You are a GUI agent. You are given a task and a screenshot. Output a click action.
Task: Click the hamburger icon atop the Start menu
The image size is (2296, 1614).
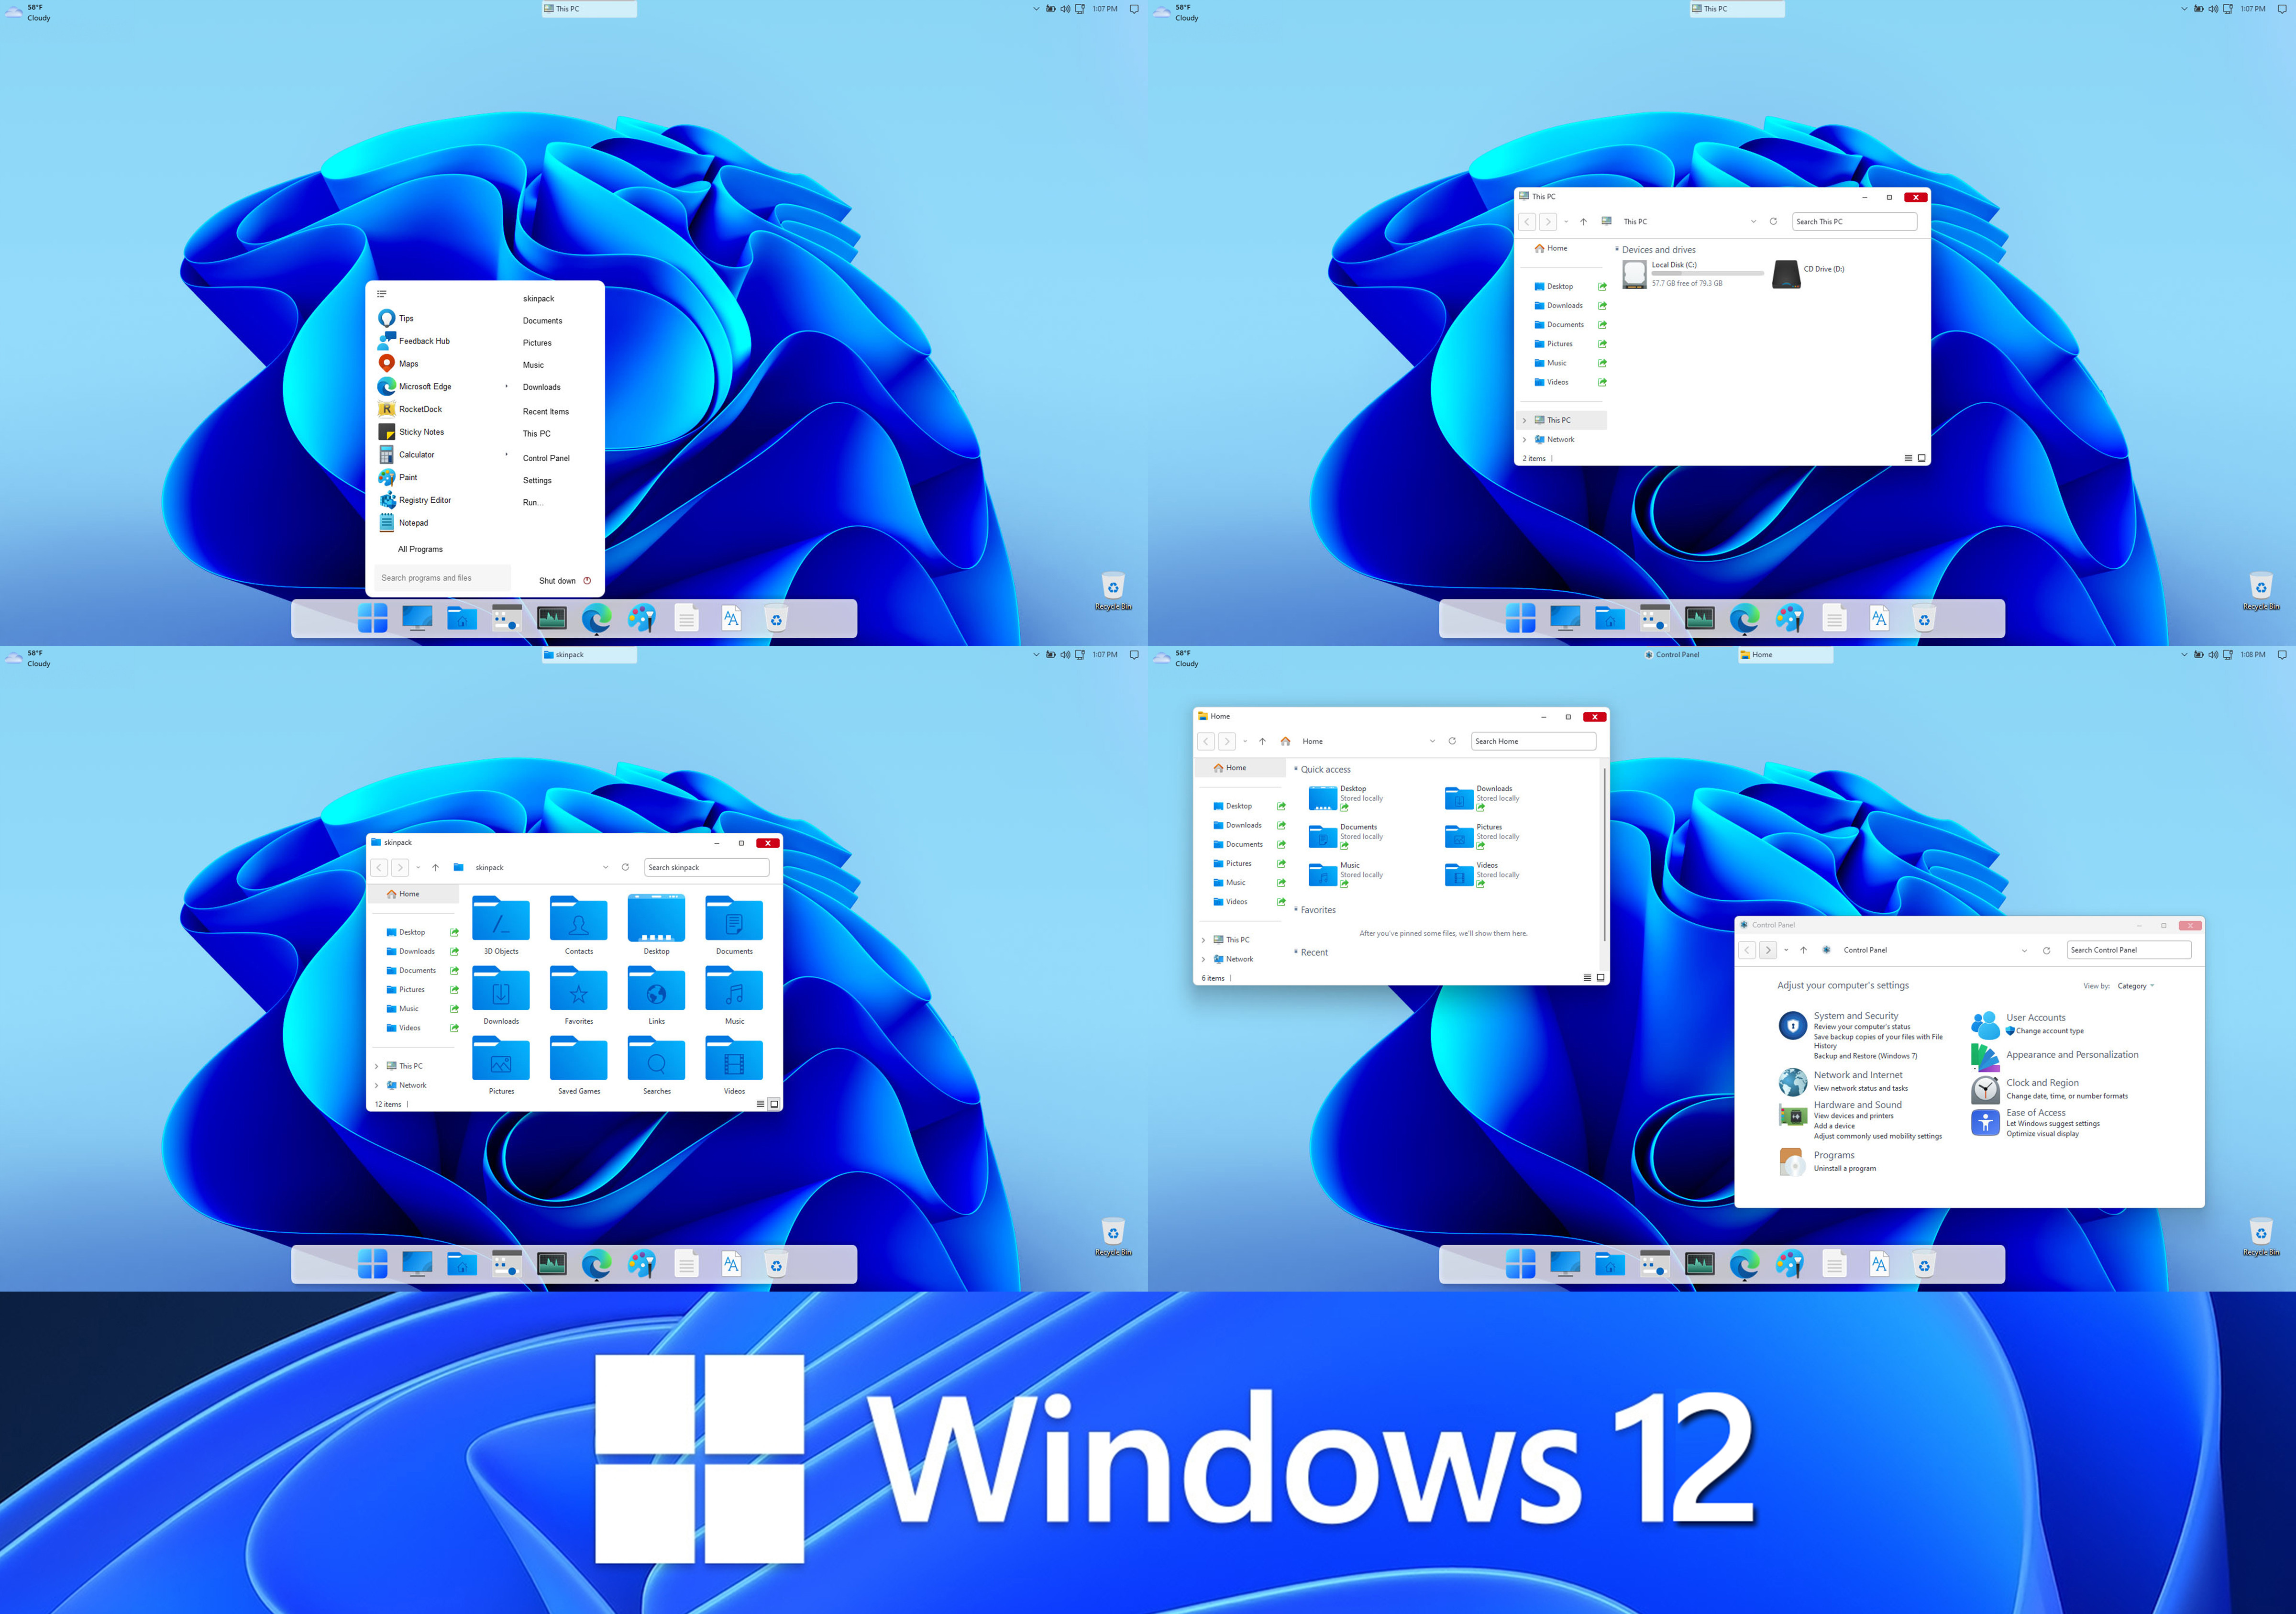[381, 294]
